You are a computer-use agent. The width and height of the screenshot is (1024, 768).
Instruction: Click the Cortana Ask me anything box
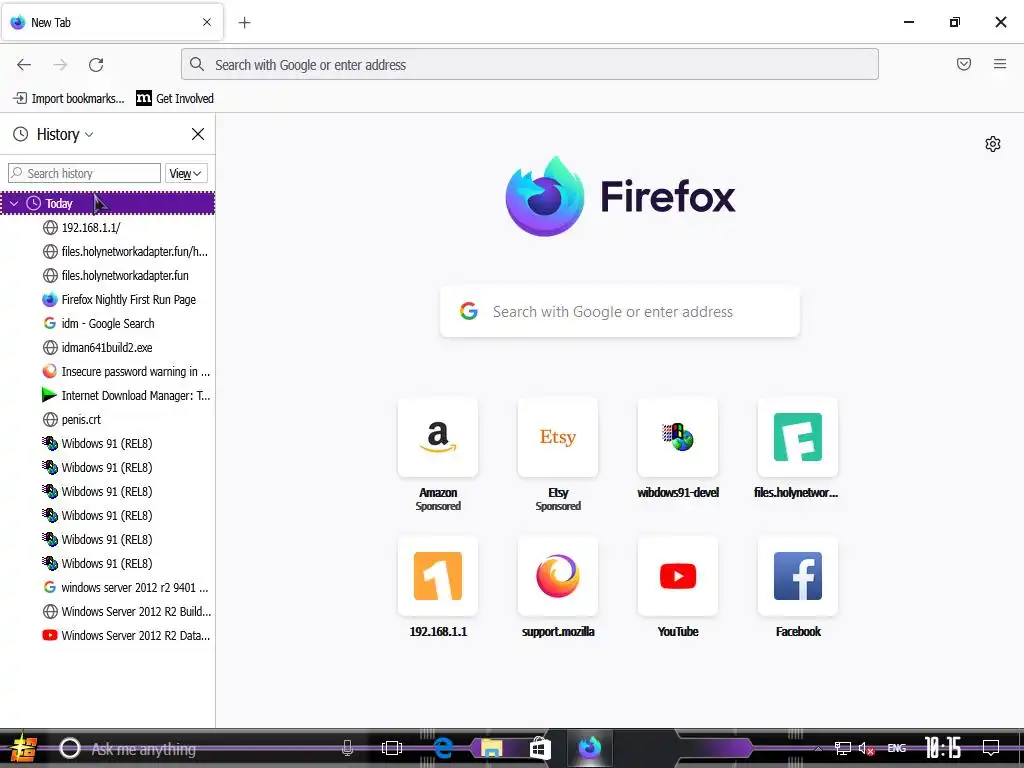[x=206, y=748]
